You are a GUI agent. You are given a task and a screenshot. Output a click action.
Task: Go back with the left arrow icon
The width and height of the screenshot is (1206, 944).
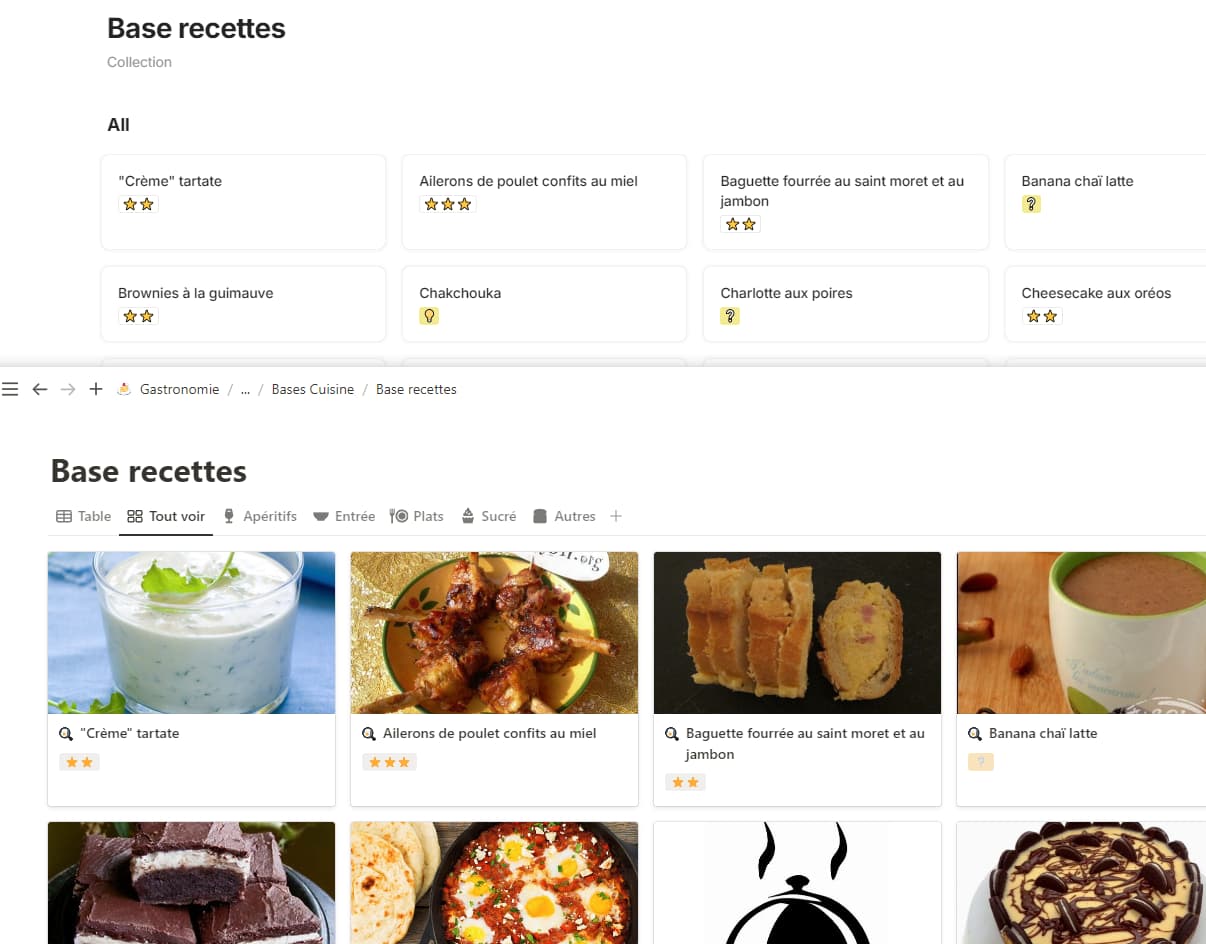(40, 389)
